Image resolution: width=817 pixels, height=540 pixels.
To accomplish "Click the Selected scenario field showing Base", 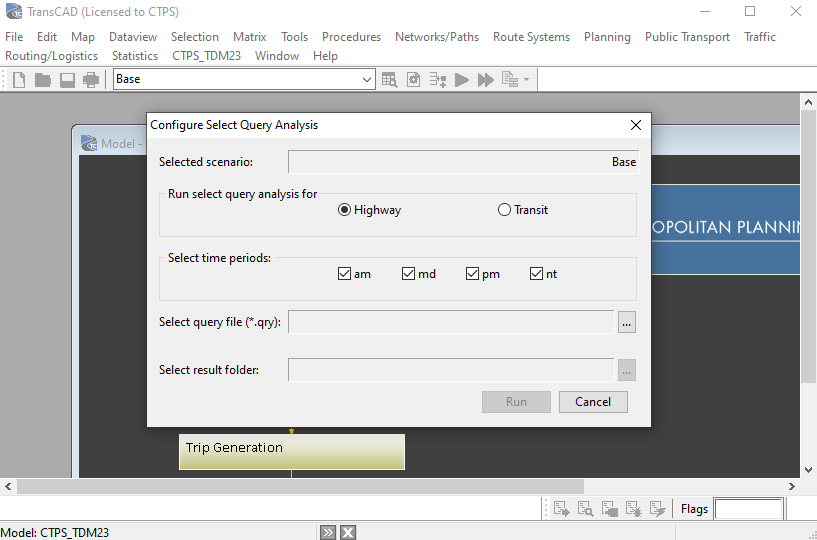I will pyautogui.click(x=463, y=162).
